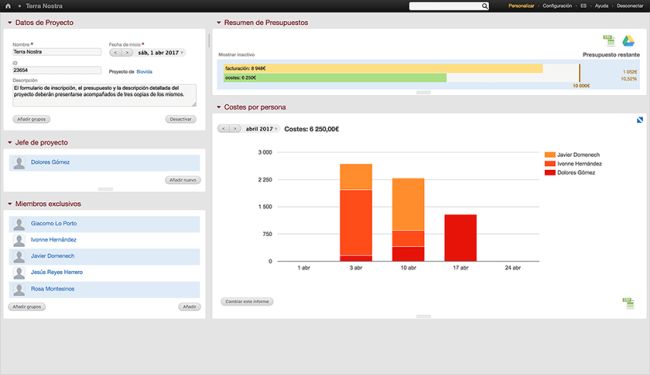Screen dimensions: 650x375
Task: Open the Configuración menu
Action: coord(557,6)
